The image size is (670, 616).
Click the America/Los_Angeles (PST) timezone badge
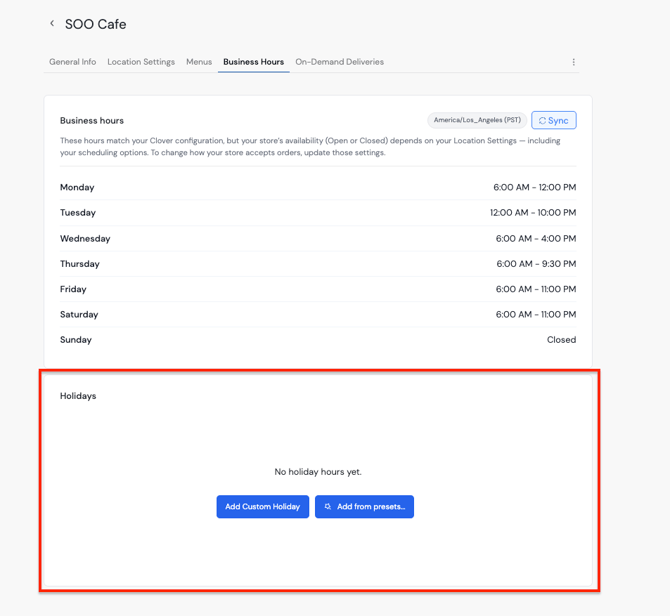click(477, 120)
